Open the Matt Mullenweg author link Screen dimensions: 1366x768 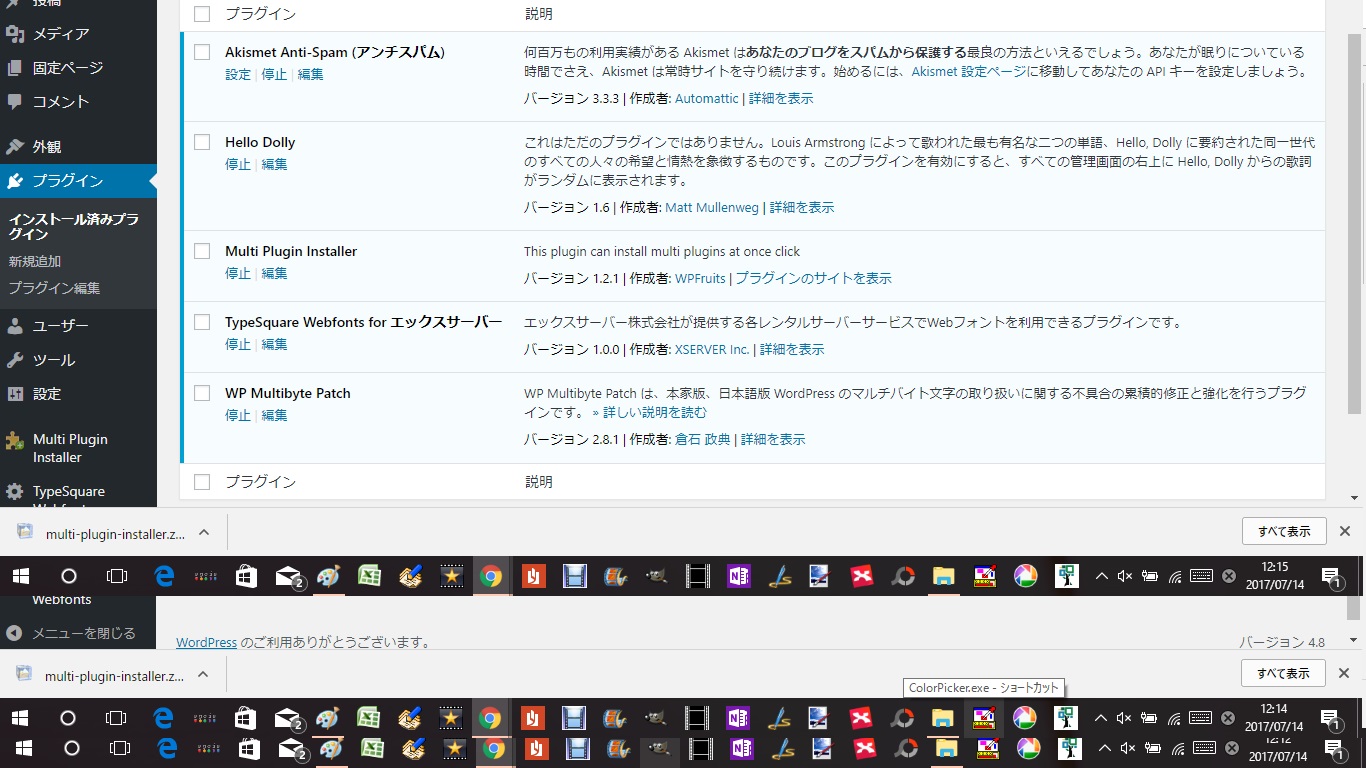click(x=714, y=207)
